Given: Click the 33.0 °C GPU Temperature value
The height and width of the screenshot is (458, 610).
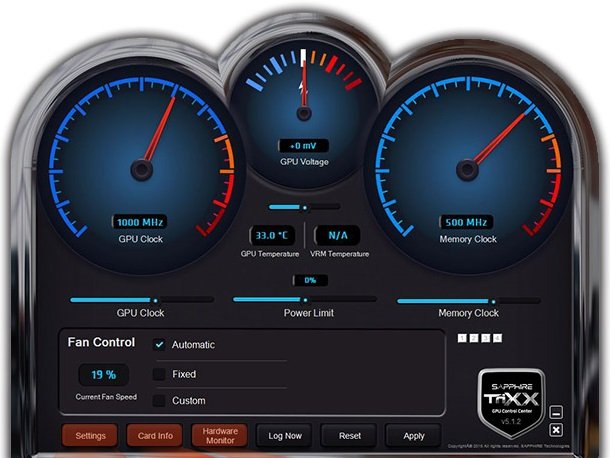Looking at the screenshot, I should coord(272,235).
